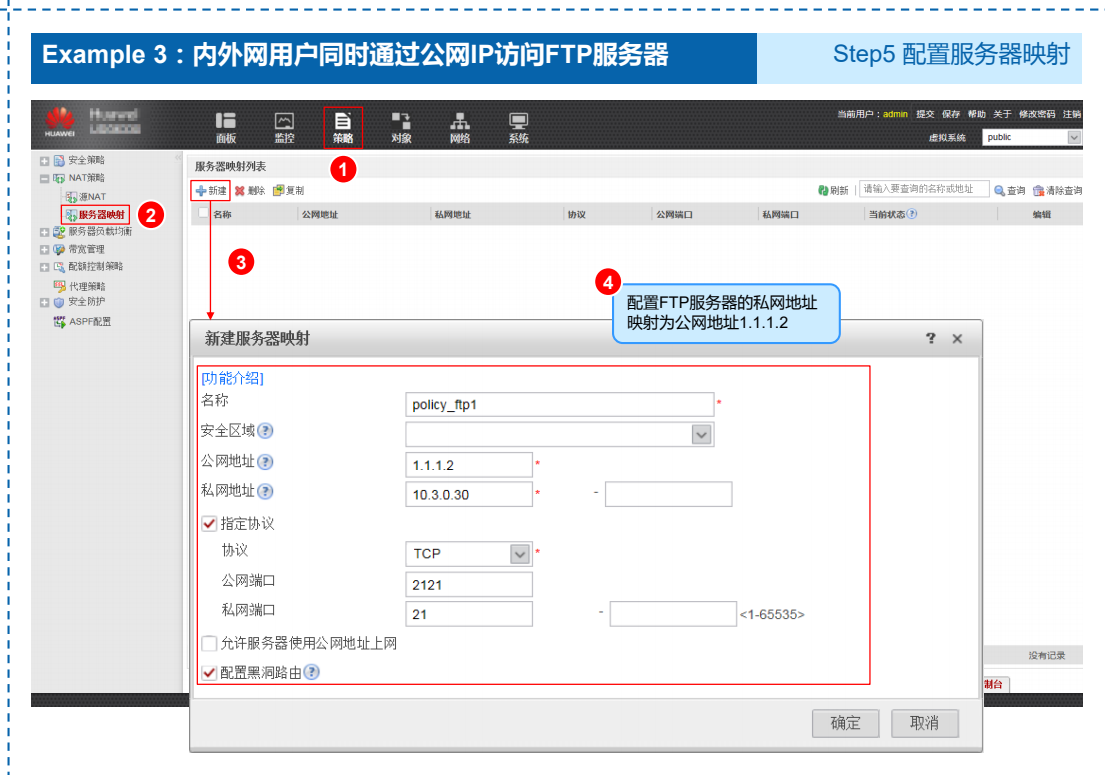The image size is (1105, 775).
Task: Enable 允许服务器使用公网地址上网 checkbox
Action: 209,643
